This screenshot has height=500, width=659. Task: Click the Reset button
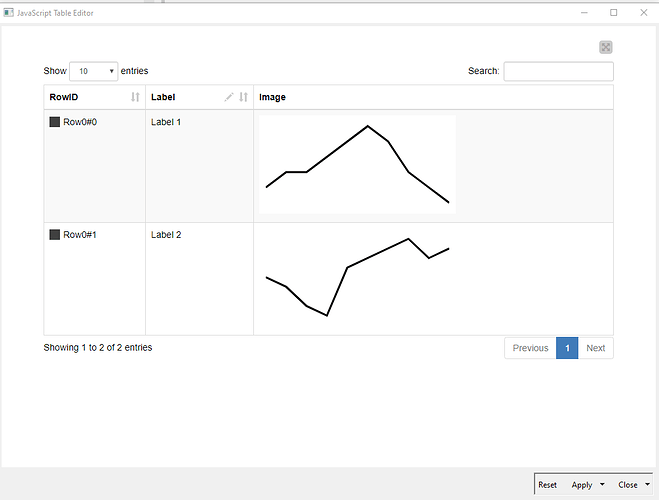pos(547,484)
